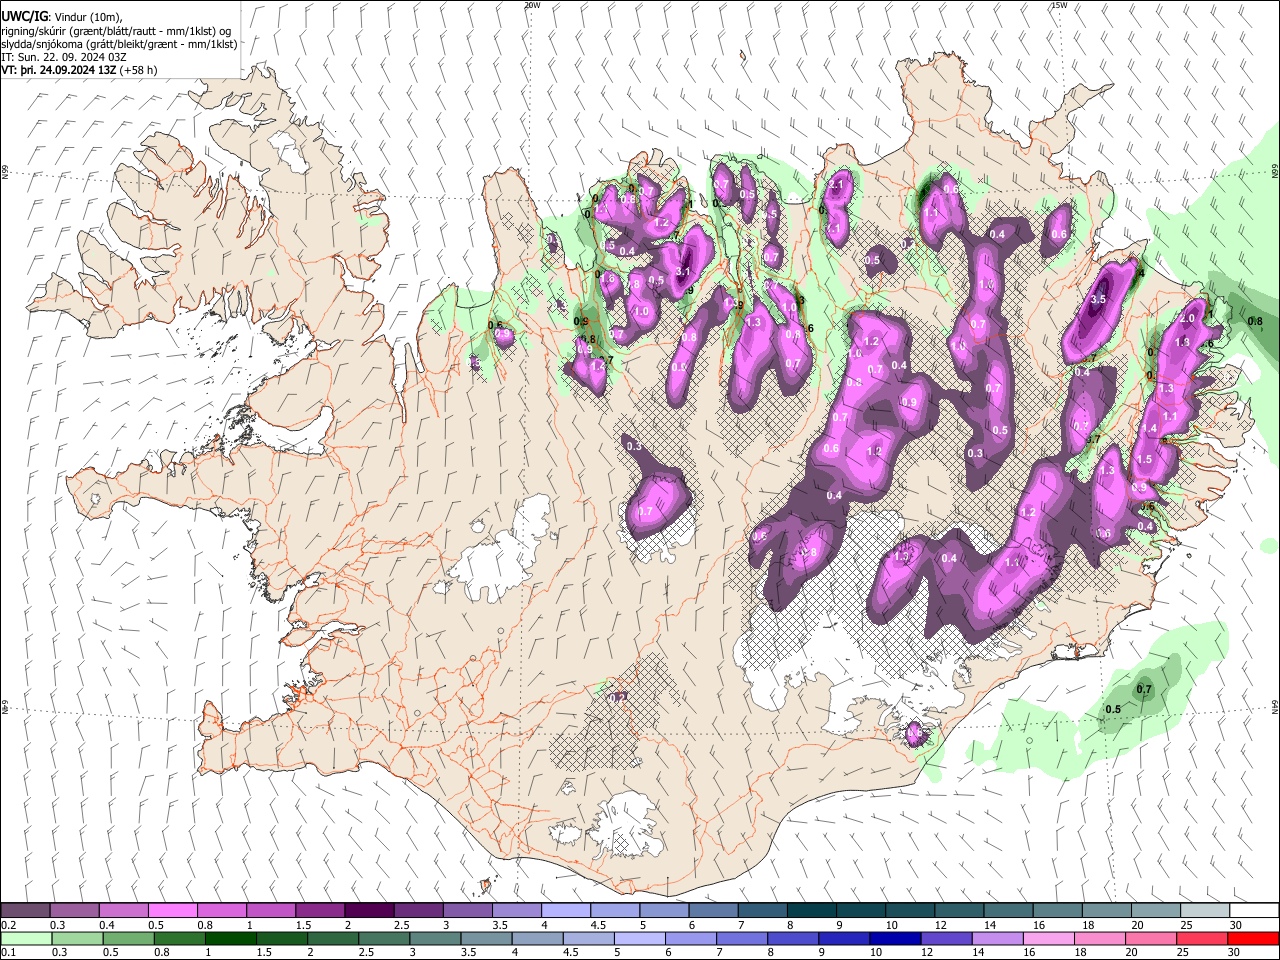Screen dimensions: 1280x960
Task: Pick the light periwinkle 5 rain legend swatch
Action: [640, 938]
